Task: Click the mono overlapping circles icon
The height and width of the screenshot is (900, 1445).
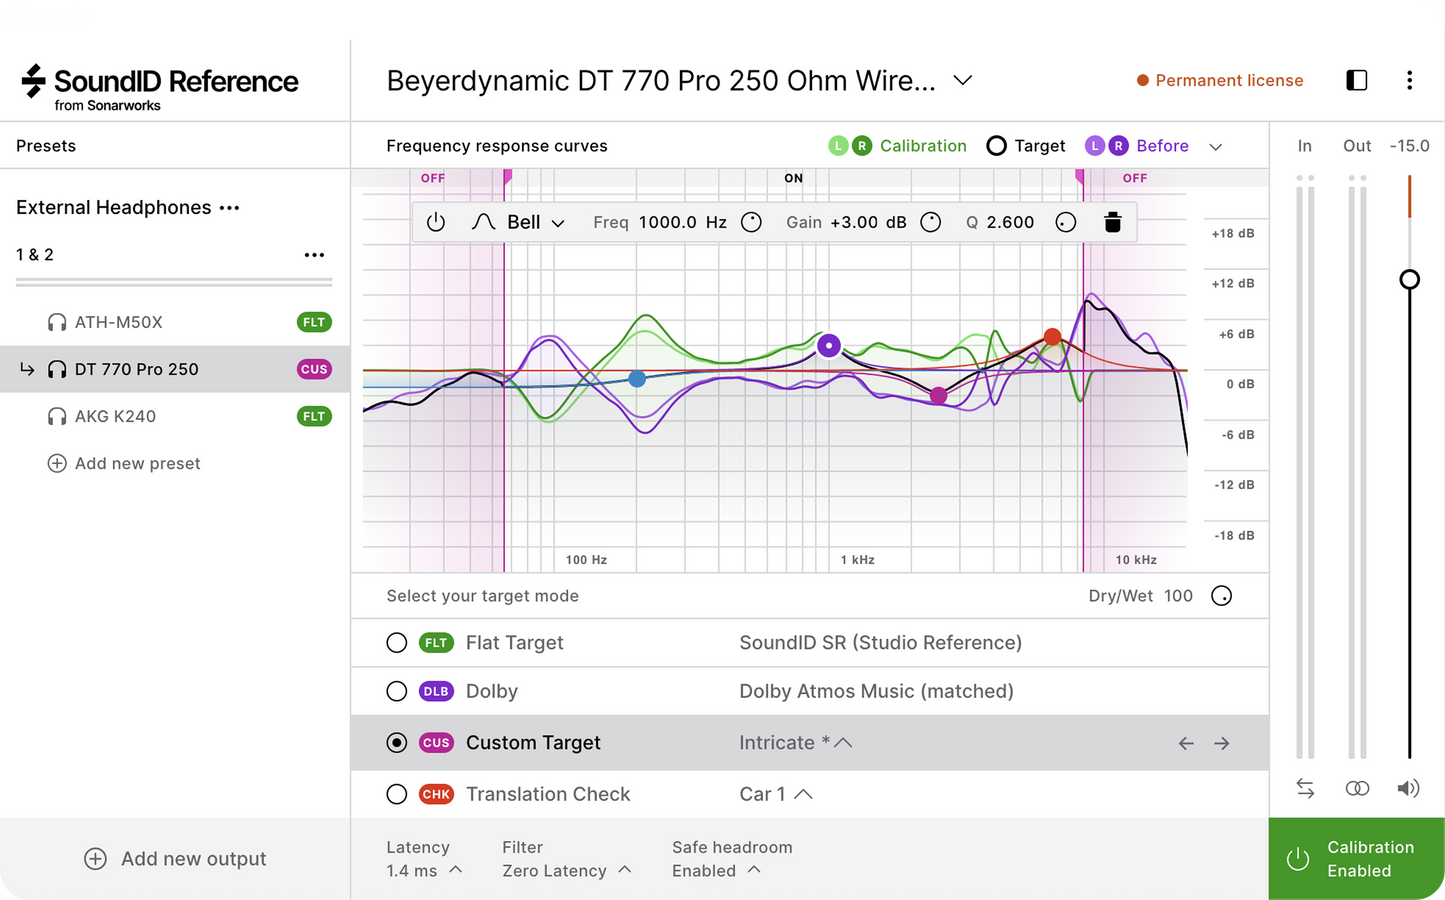Action: [1357, 788]
